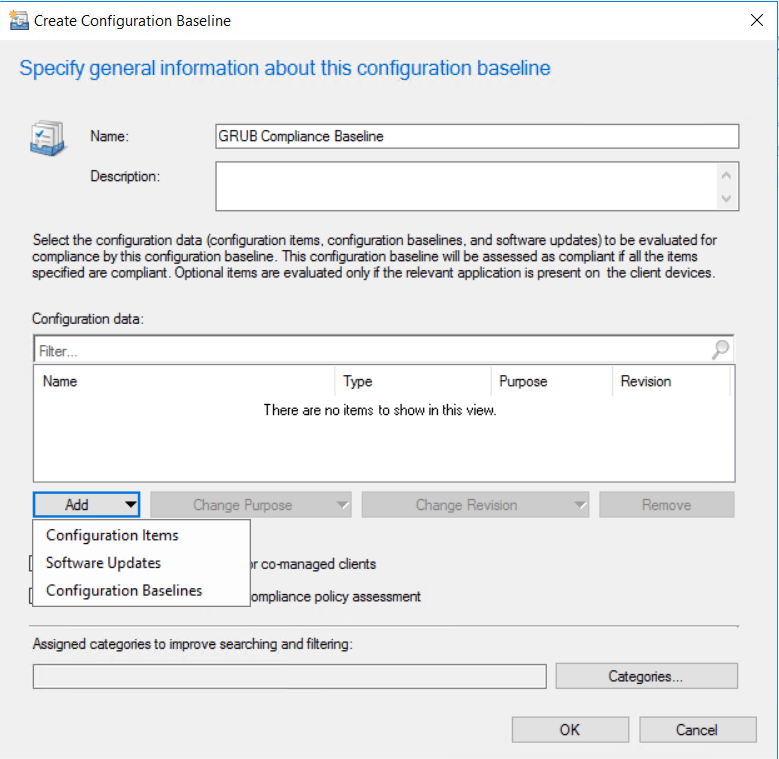Viewport: 779px width, 759px height.
Task: Click into the Name text field
Action: pyautogui.click(x=476, y=137)
